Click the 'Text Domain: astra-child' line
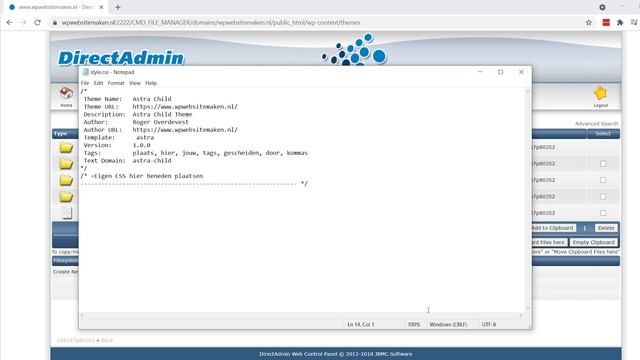 [x=127, y=161]
